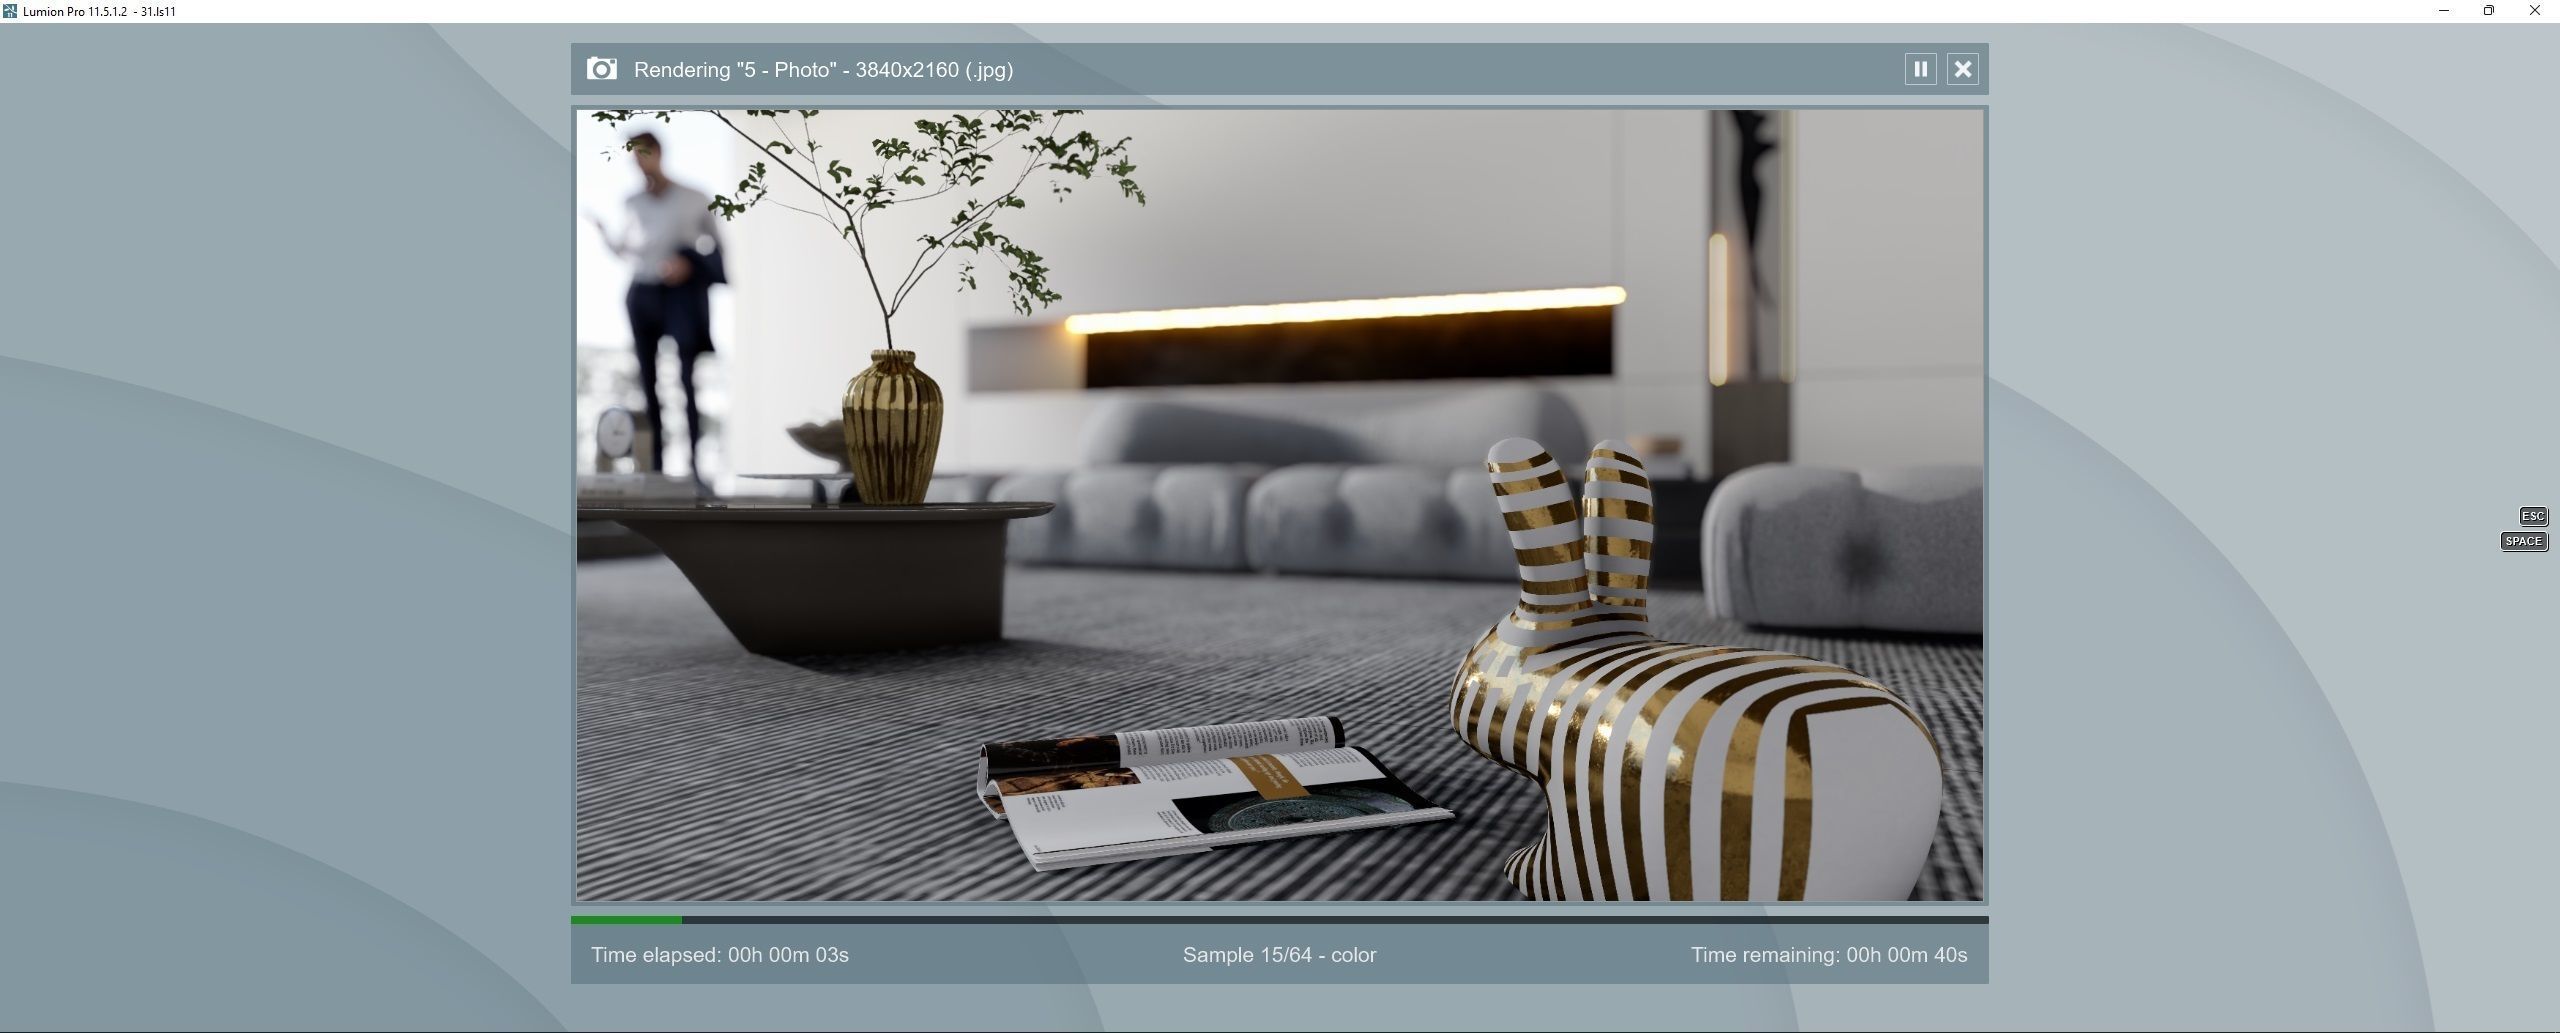Click the camera icon in render header
The height and width of the screenshot is (1033, 2560).
601,69
